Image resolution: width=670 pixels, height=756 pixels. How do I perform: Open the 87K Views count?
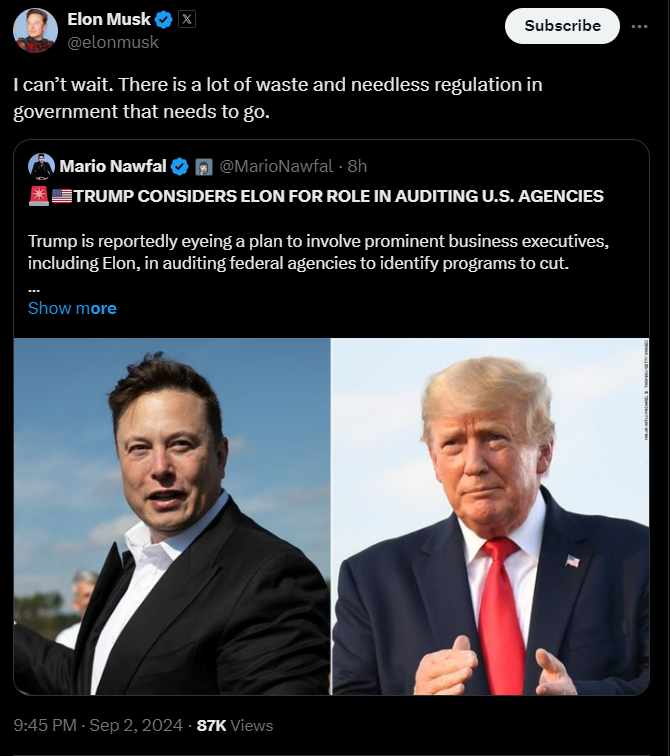tap(235, 725)
